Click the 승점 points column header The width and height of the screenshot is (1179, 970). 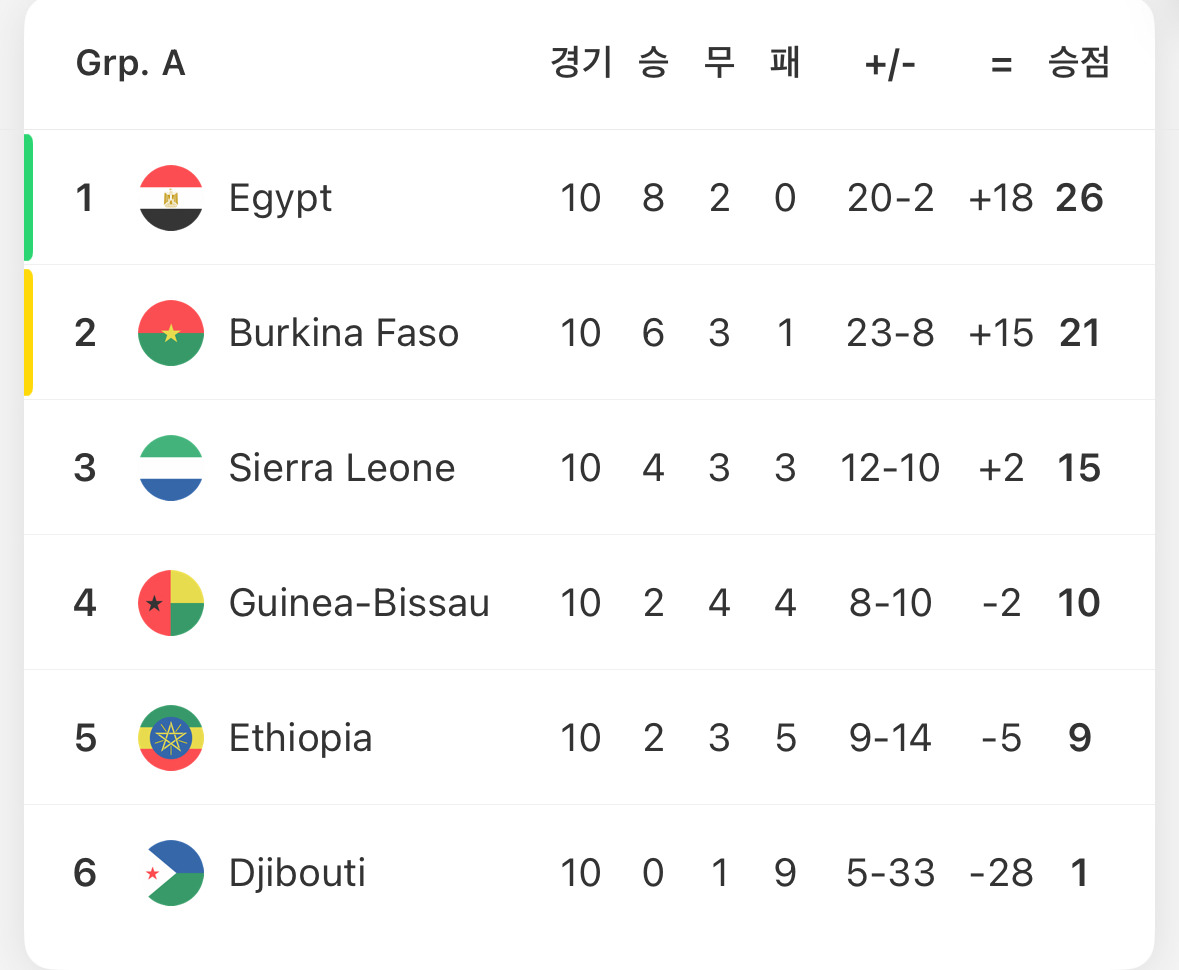coord(1078,64)
